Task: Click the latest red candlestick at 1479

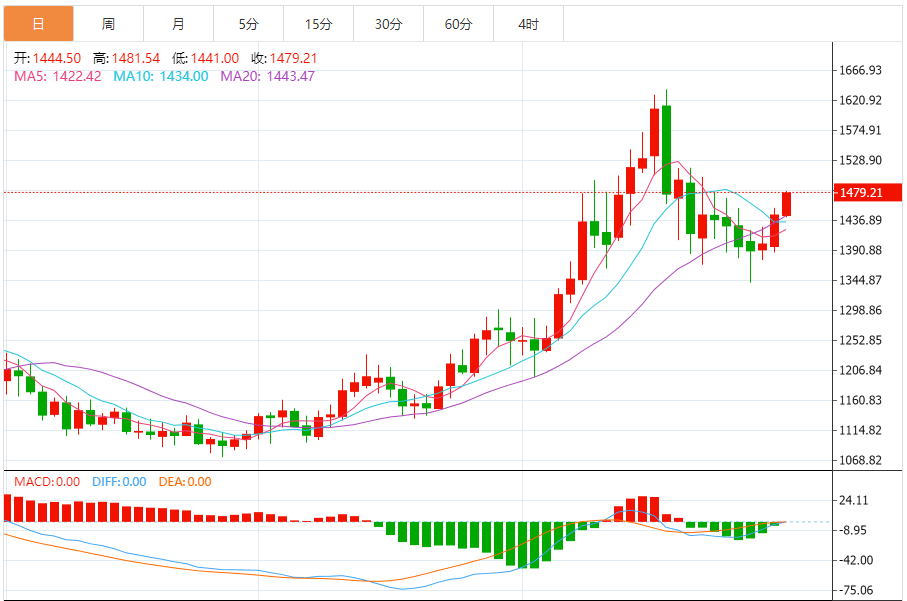Action: click(x=787, y=204)
